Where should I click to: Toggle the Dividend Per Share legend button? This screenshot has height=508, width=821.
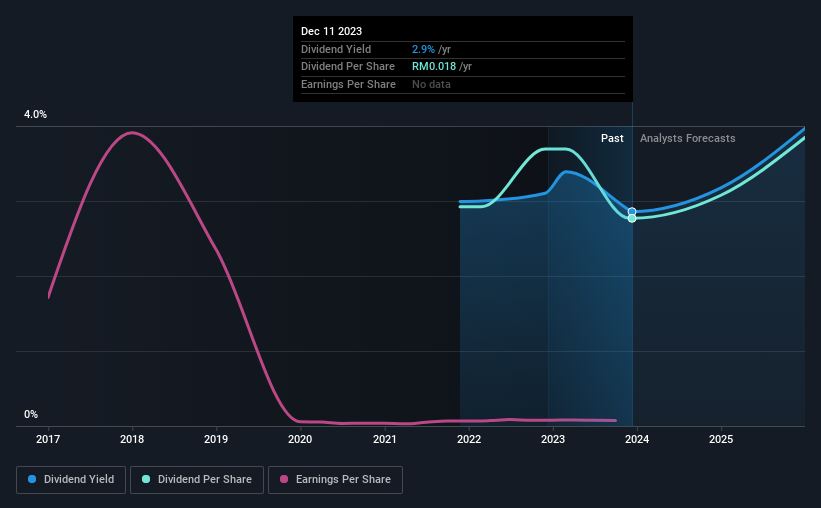pyautogui.click(x=197, y=480)
